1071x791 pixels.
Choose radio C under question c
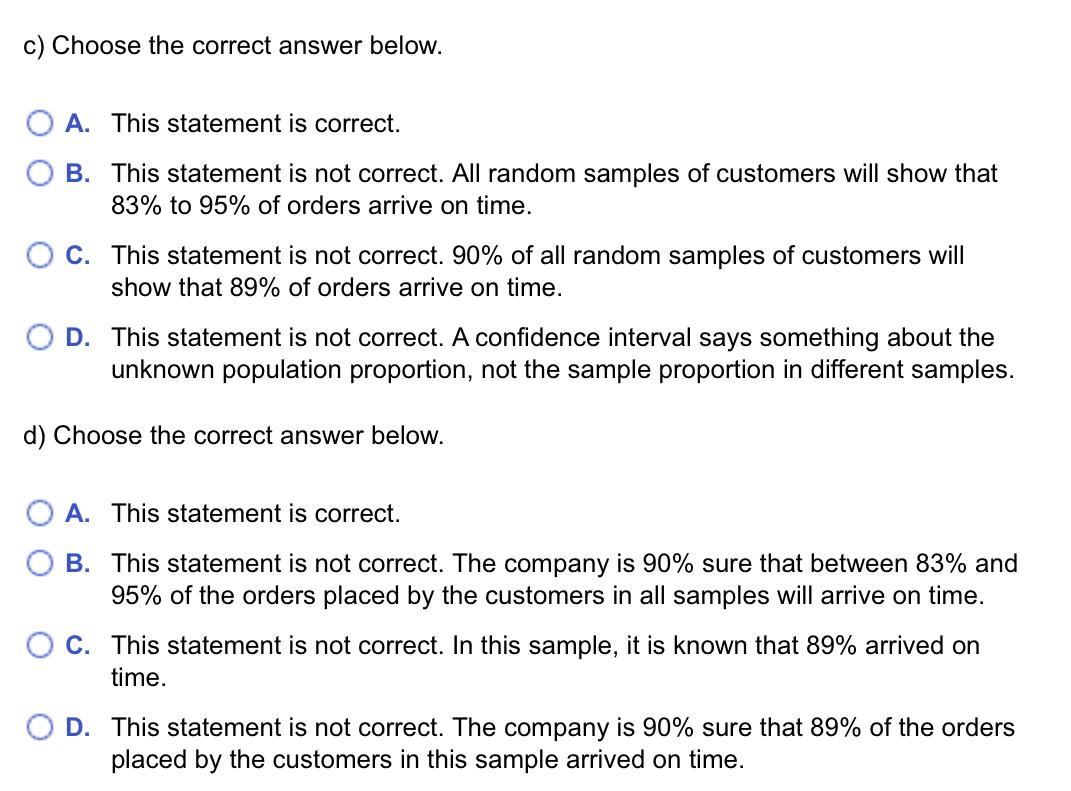(40, 255)
